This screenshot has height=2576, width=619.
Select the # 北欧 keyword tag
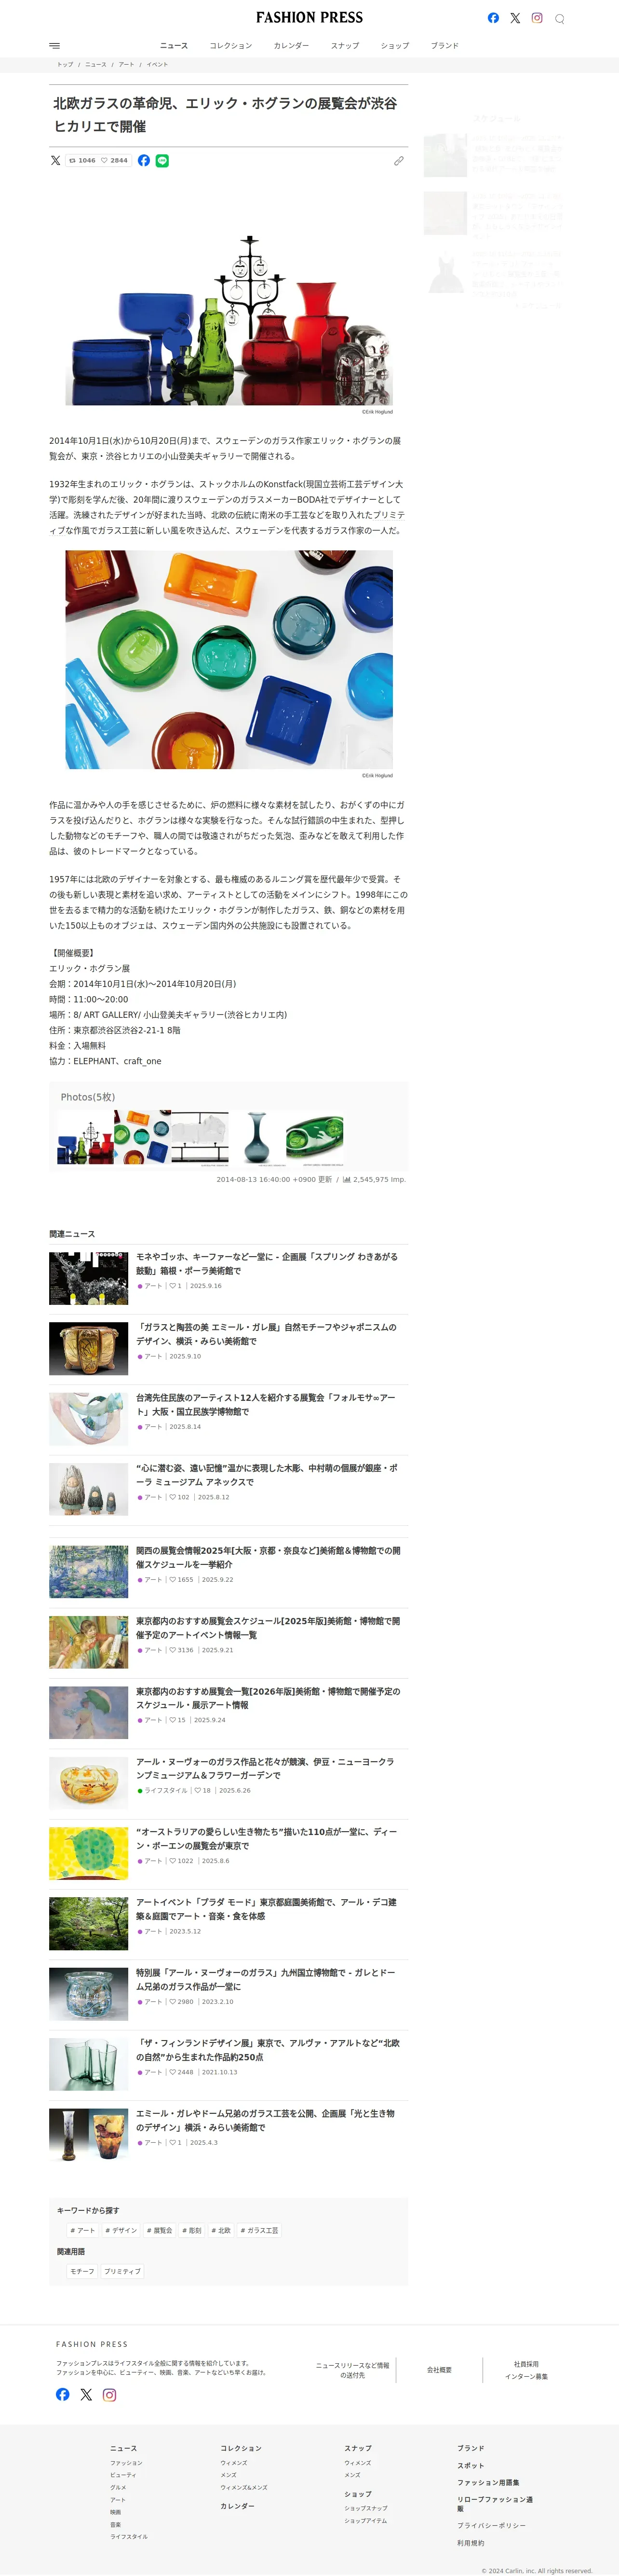(x=221, y=2230)
